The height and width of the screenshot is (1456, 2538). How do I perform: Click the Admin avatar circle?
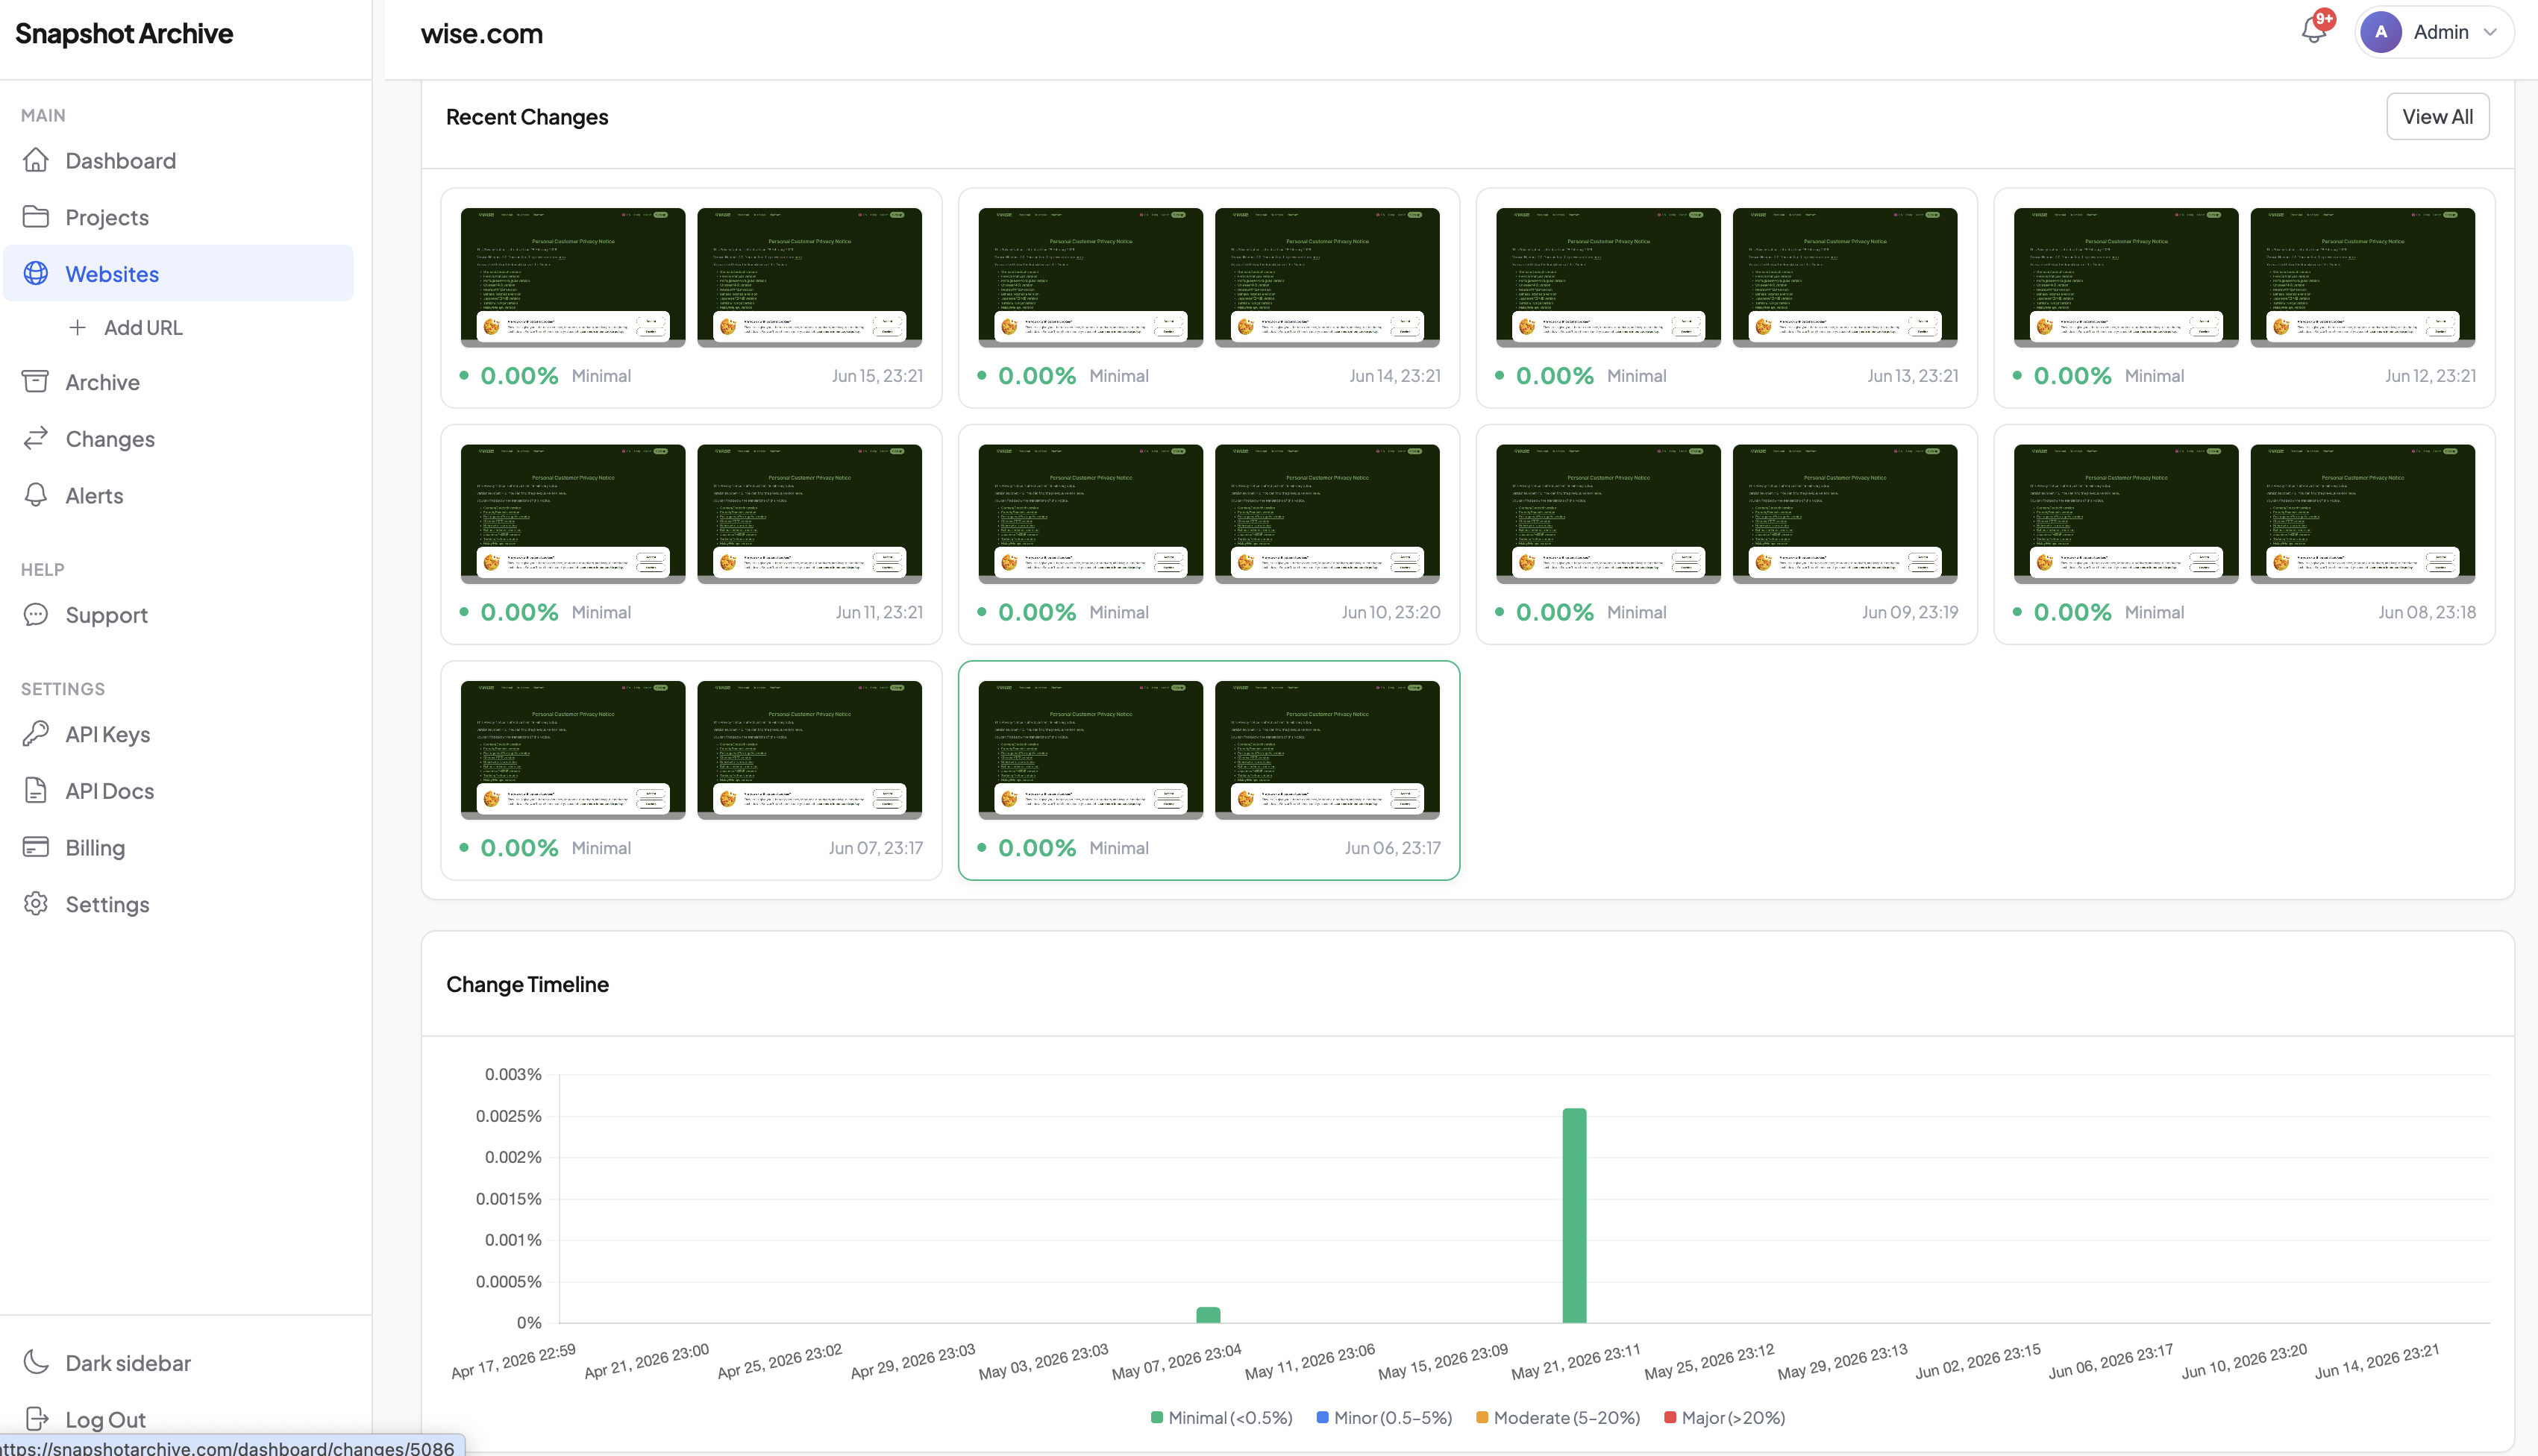(x=2381, y=32)
